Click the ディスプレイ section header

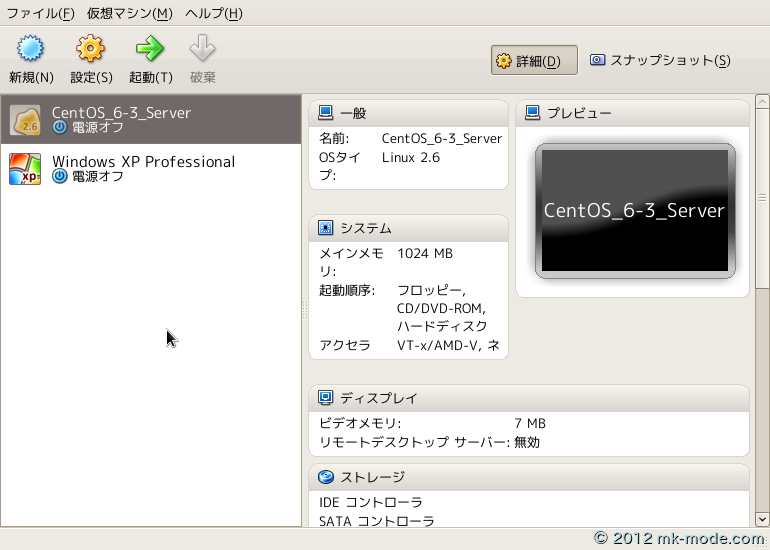point(378,398)
